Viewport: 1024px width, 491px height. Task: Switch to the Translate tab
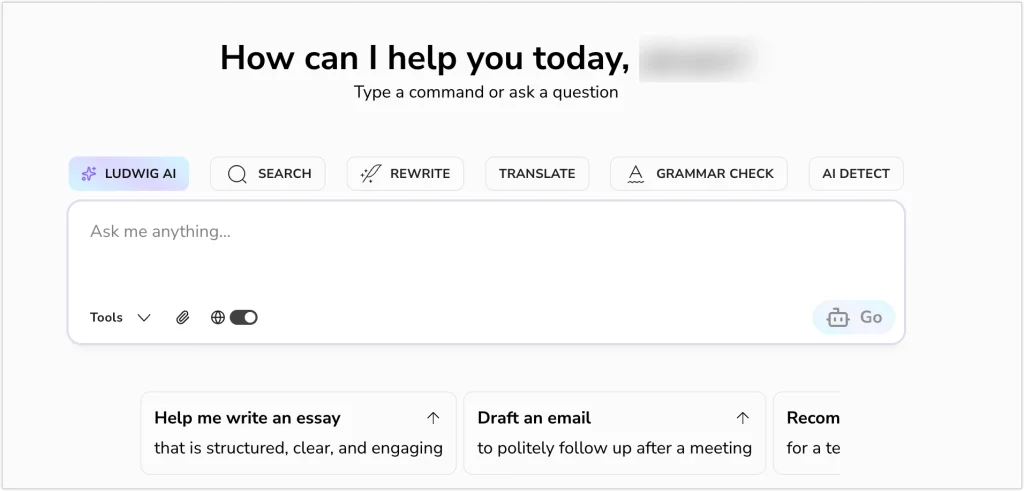(537, 174)
